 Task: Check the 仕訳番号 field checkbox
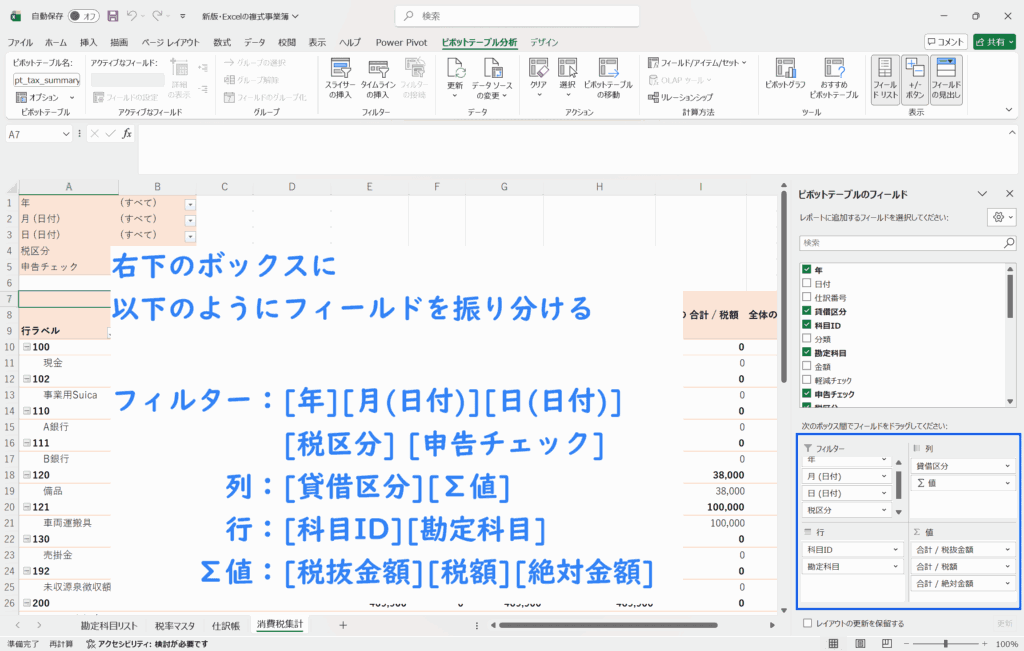[806, 298]
